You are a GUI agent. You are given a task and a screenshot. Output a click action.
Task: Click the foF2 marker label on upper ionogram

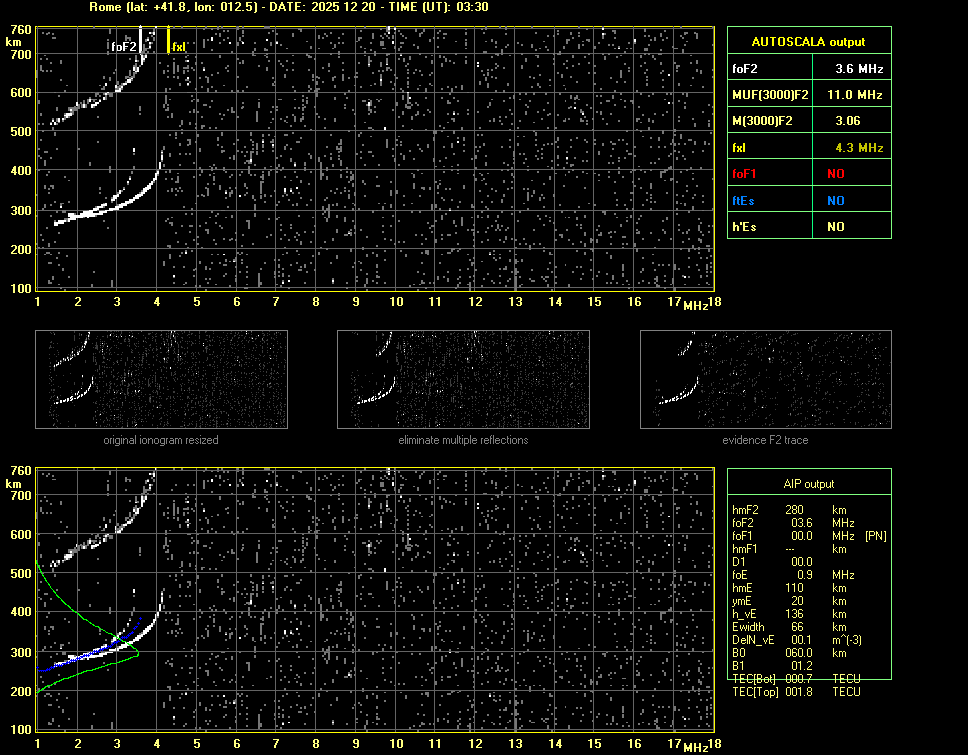coord(123,47)
